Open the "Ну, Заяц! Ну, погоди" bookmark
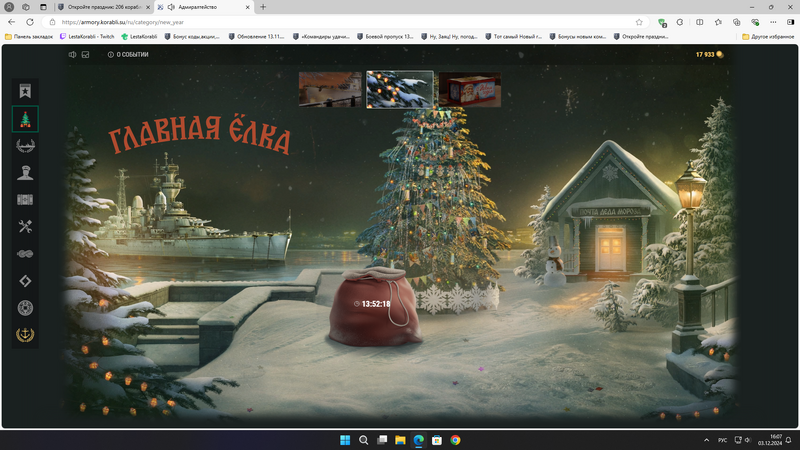 [449, 37]
